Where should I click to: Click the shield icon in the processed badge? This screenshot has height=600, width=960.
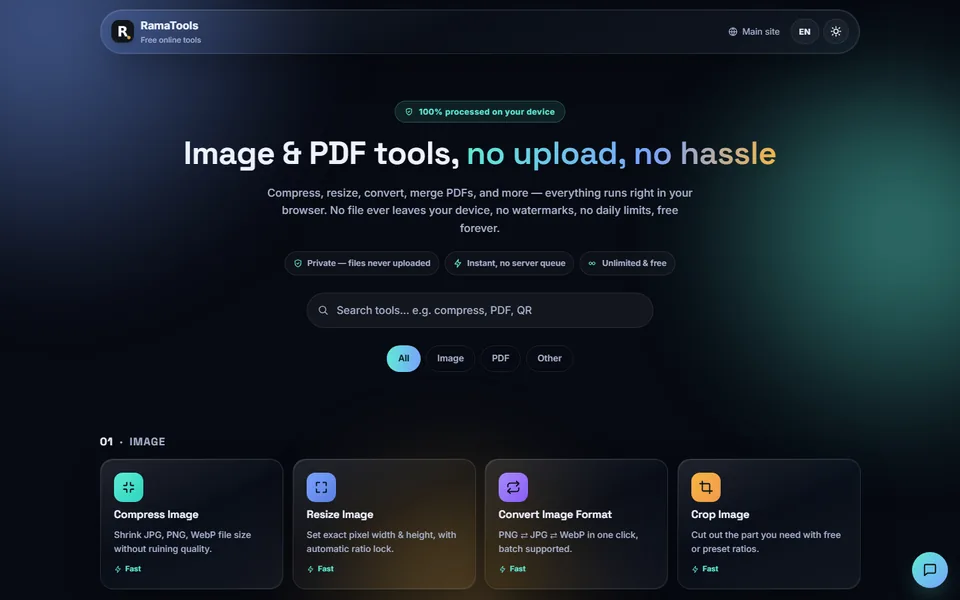click(409, 112)
